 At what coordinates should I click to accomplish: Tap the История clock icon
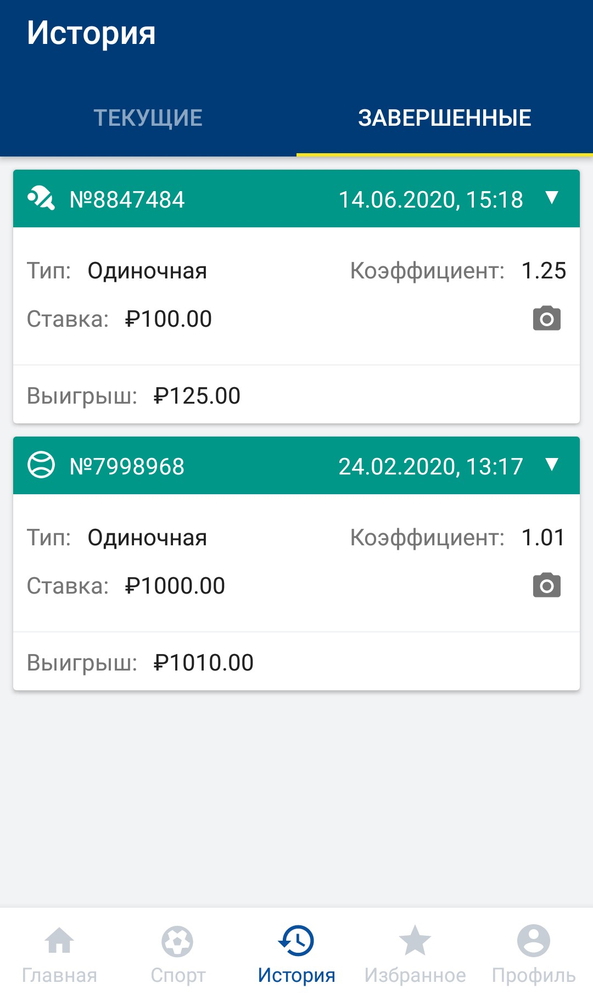click(296, 941)
